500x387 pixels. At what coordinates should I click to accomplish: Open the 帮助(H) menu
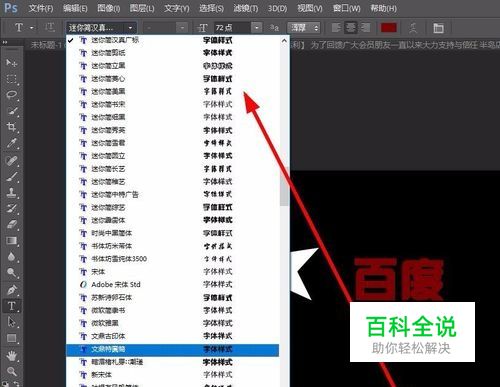click(383, 8)
